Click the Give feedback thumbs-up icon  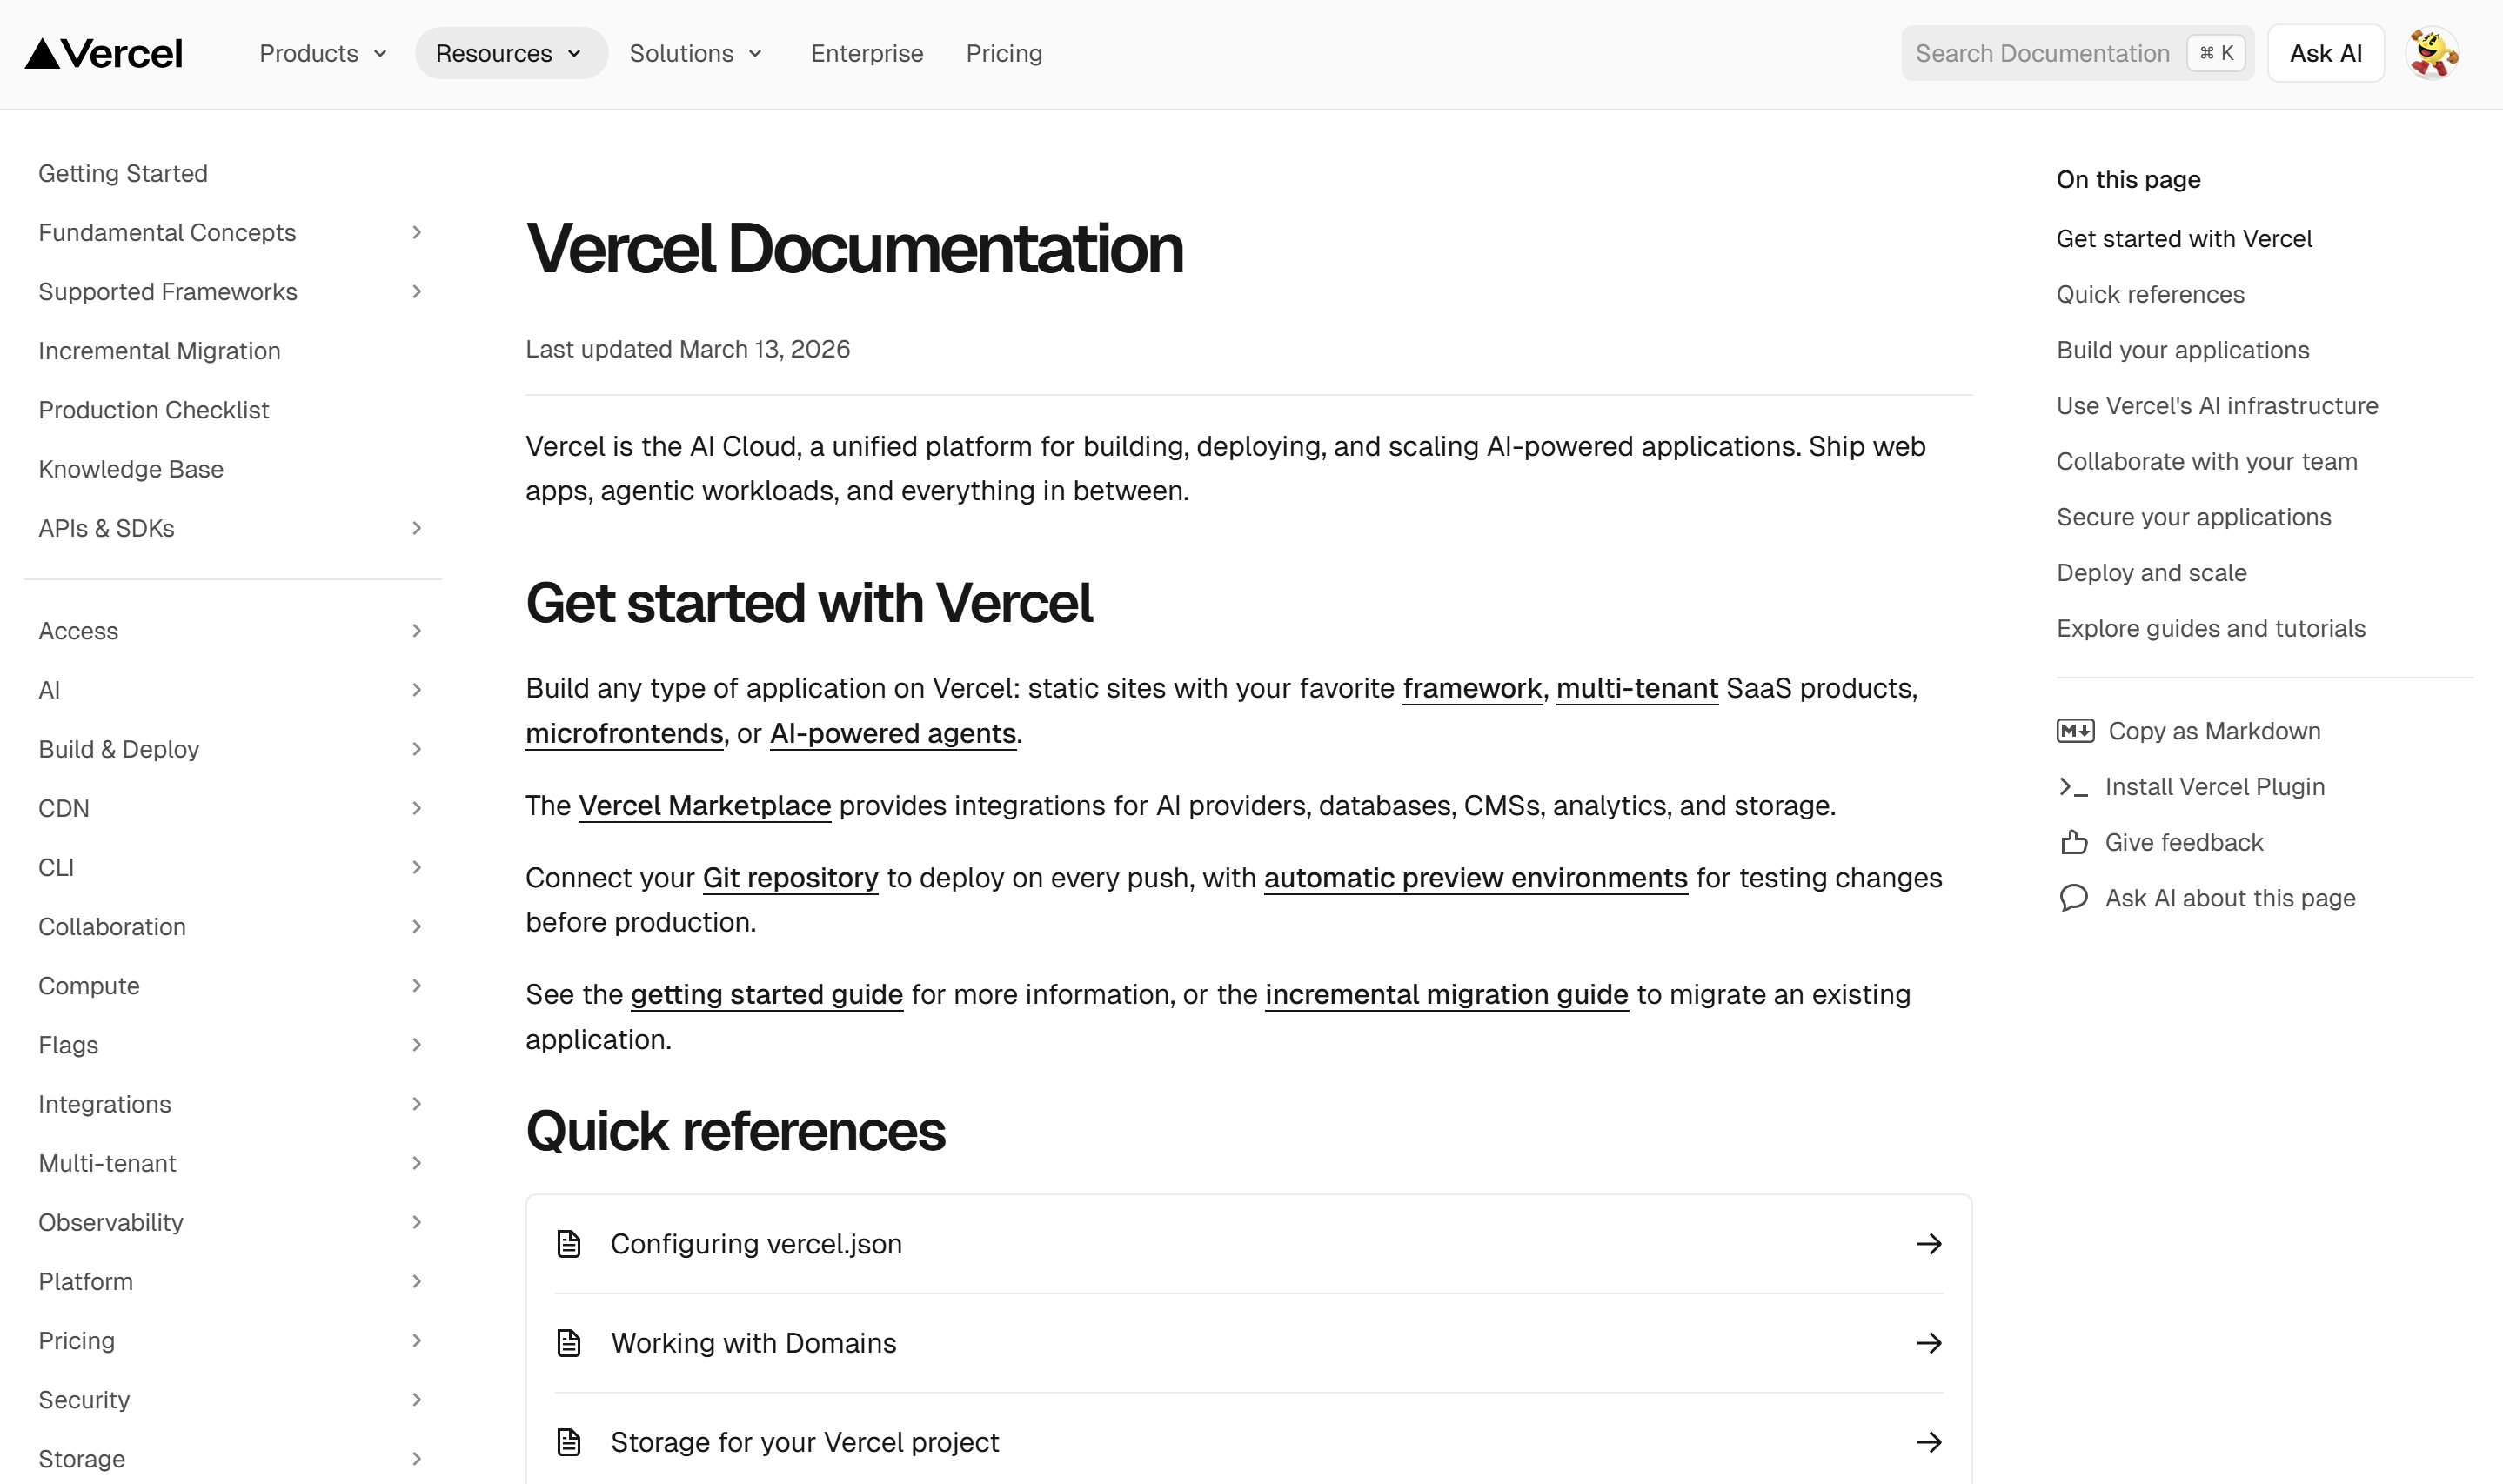click(x=2073, y=843)
